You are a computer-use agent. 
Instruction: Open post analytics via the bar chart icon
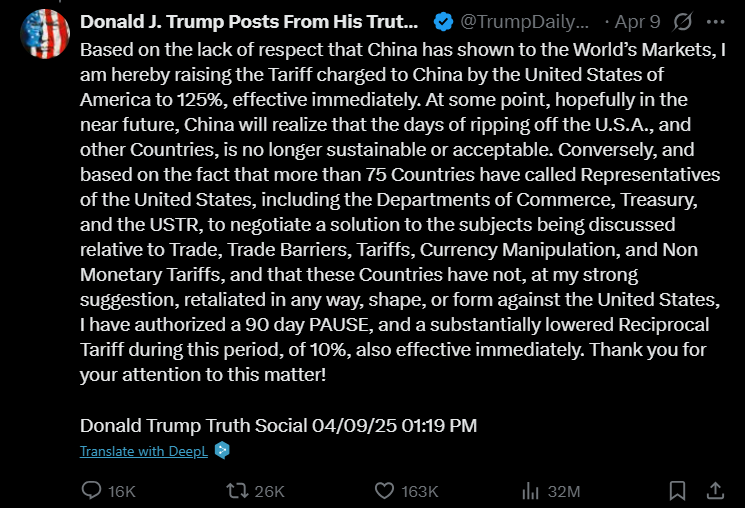coord(530,490)
